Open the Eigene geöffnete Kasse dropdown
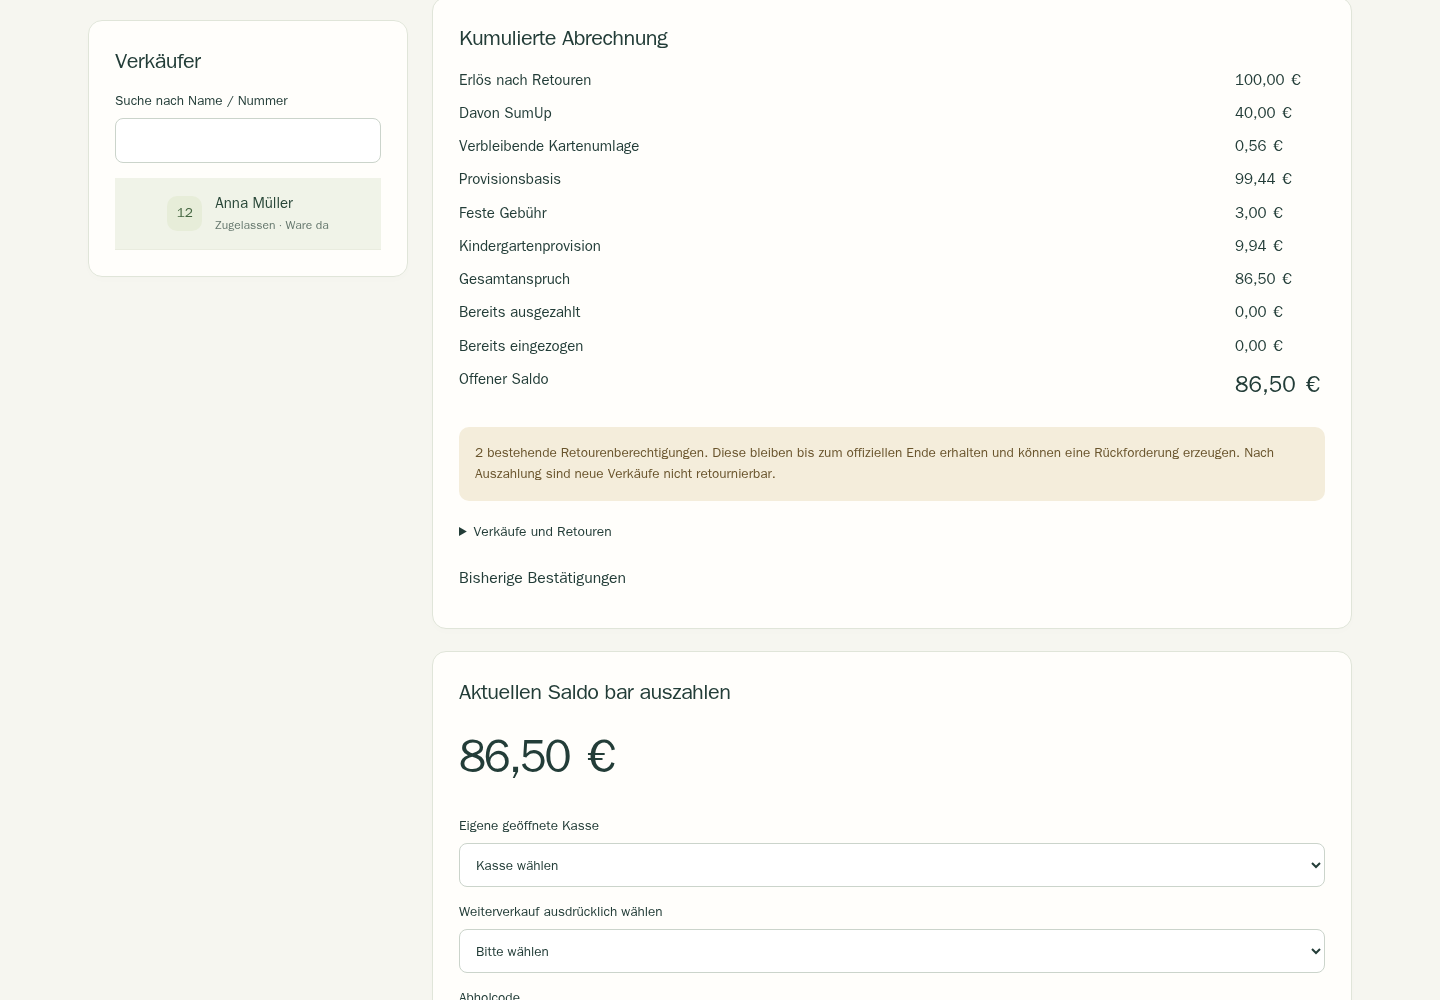Viewport: 1440px width, 1000px height. pos(892,865)
